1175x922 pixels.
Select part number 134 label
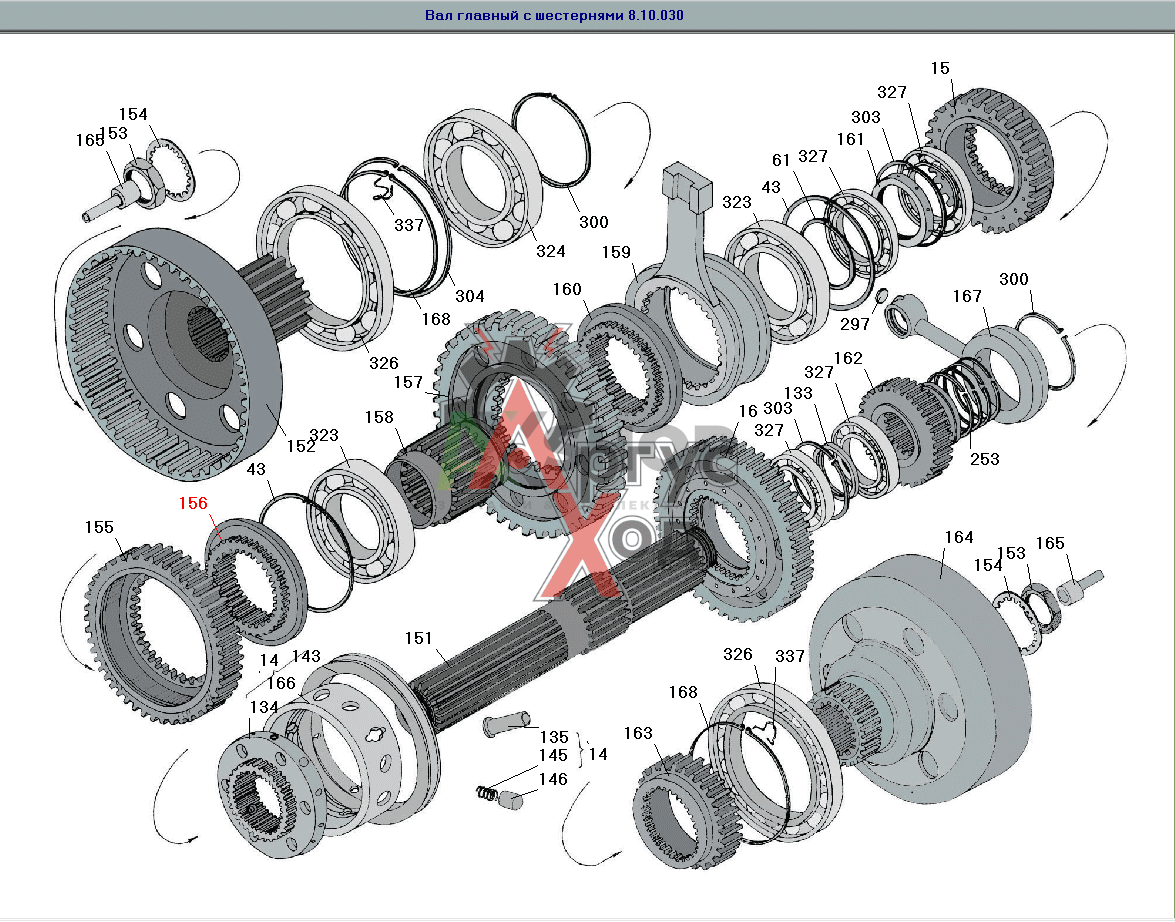(264, 707)
